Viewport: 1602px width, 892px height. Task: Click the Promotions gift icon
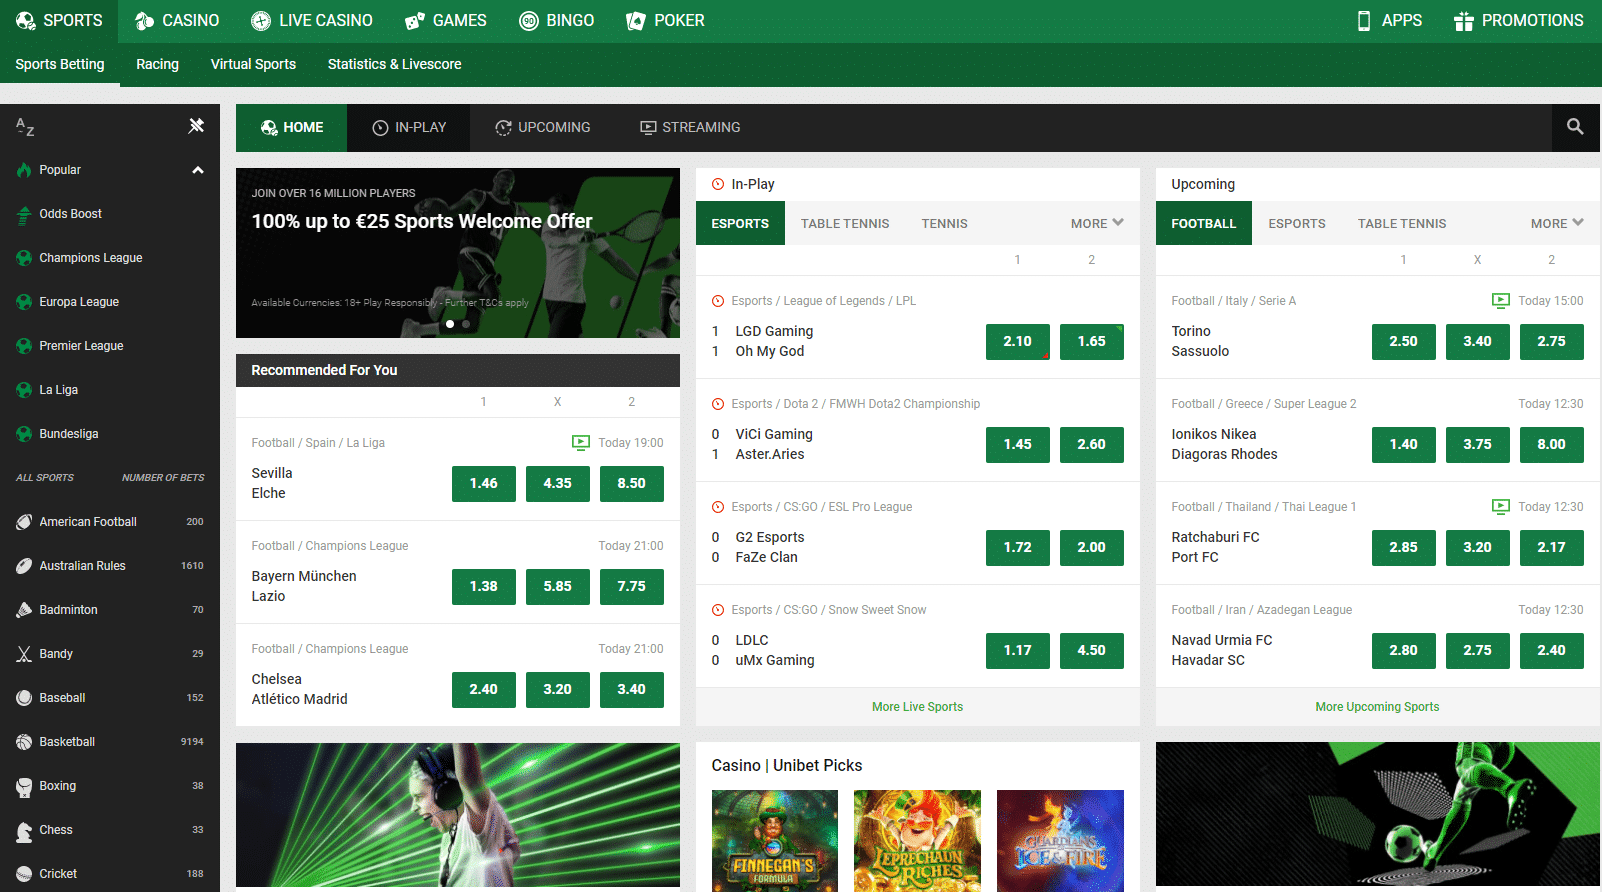coord(1463,21)
